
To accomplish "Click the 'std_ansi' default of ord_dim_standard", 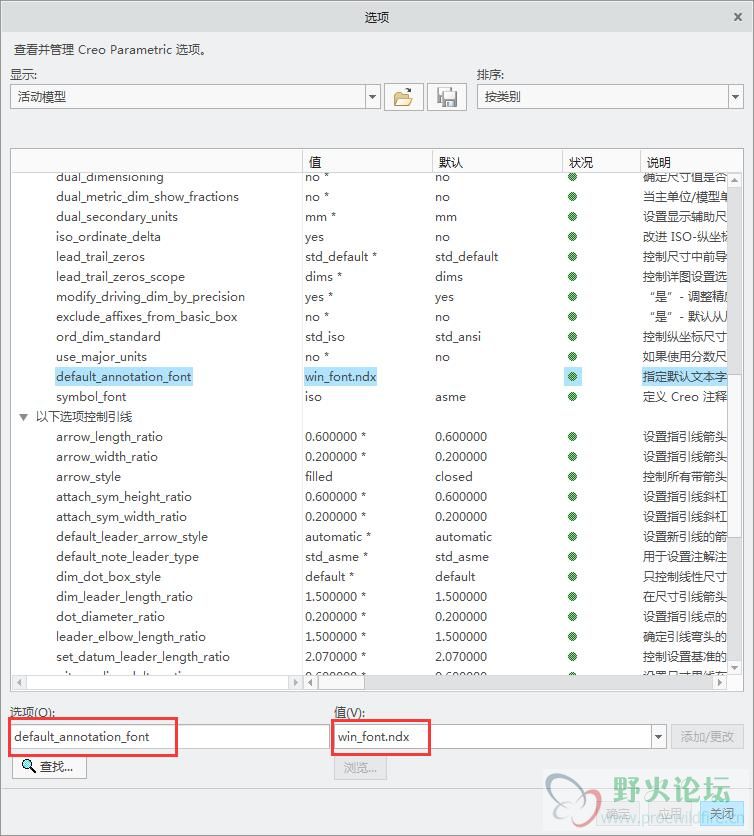I will point(458,336).
